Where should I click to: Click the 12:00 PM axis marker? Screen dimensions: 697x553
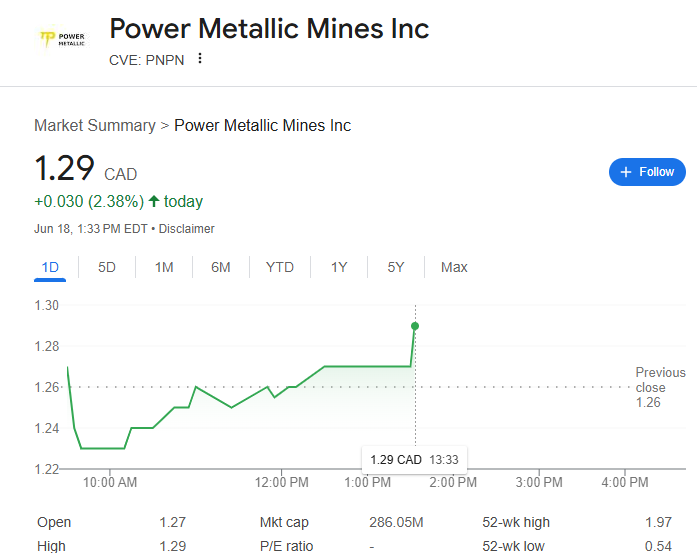281,482
